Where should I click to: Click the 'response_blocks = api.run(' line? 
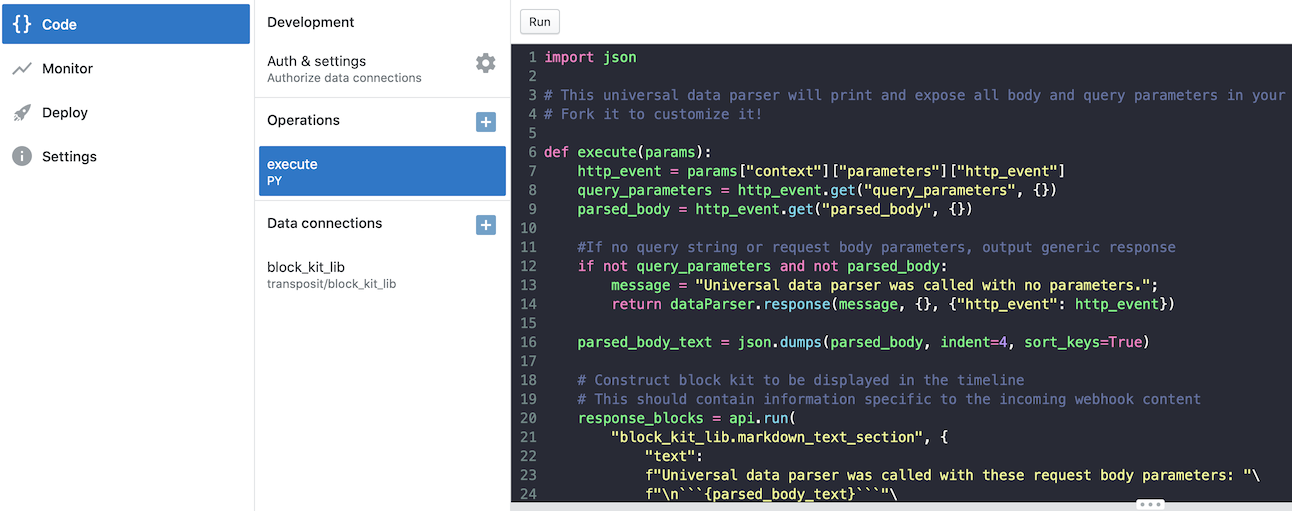686,418
